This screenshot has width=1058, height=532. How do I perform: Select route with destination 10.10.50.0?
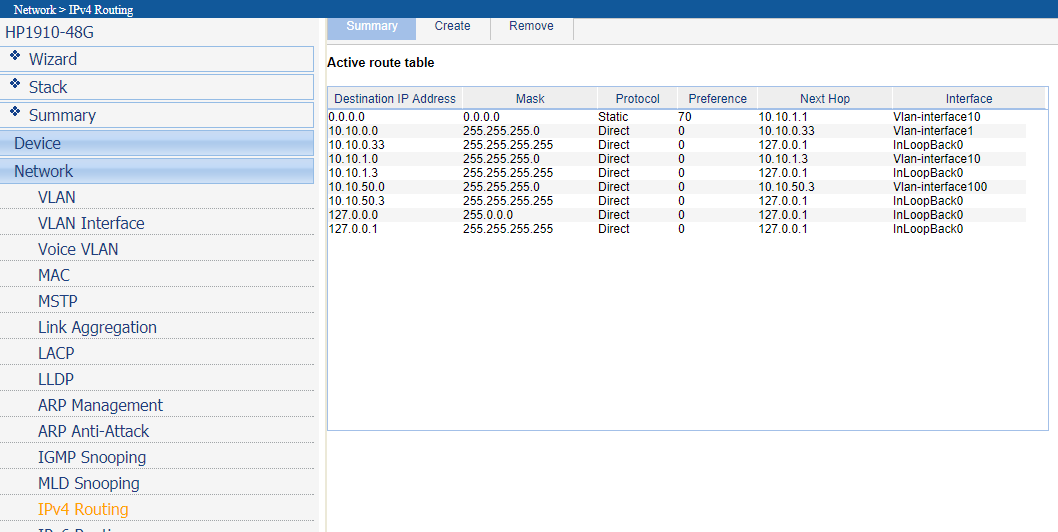(x=356, y=186)
